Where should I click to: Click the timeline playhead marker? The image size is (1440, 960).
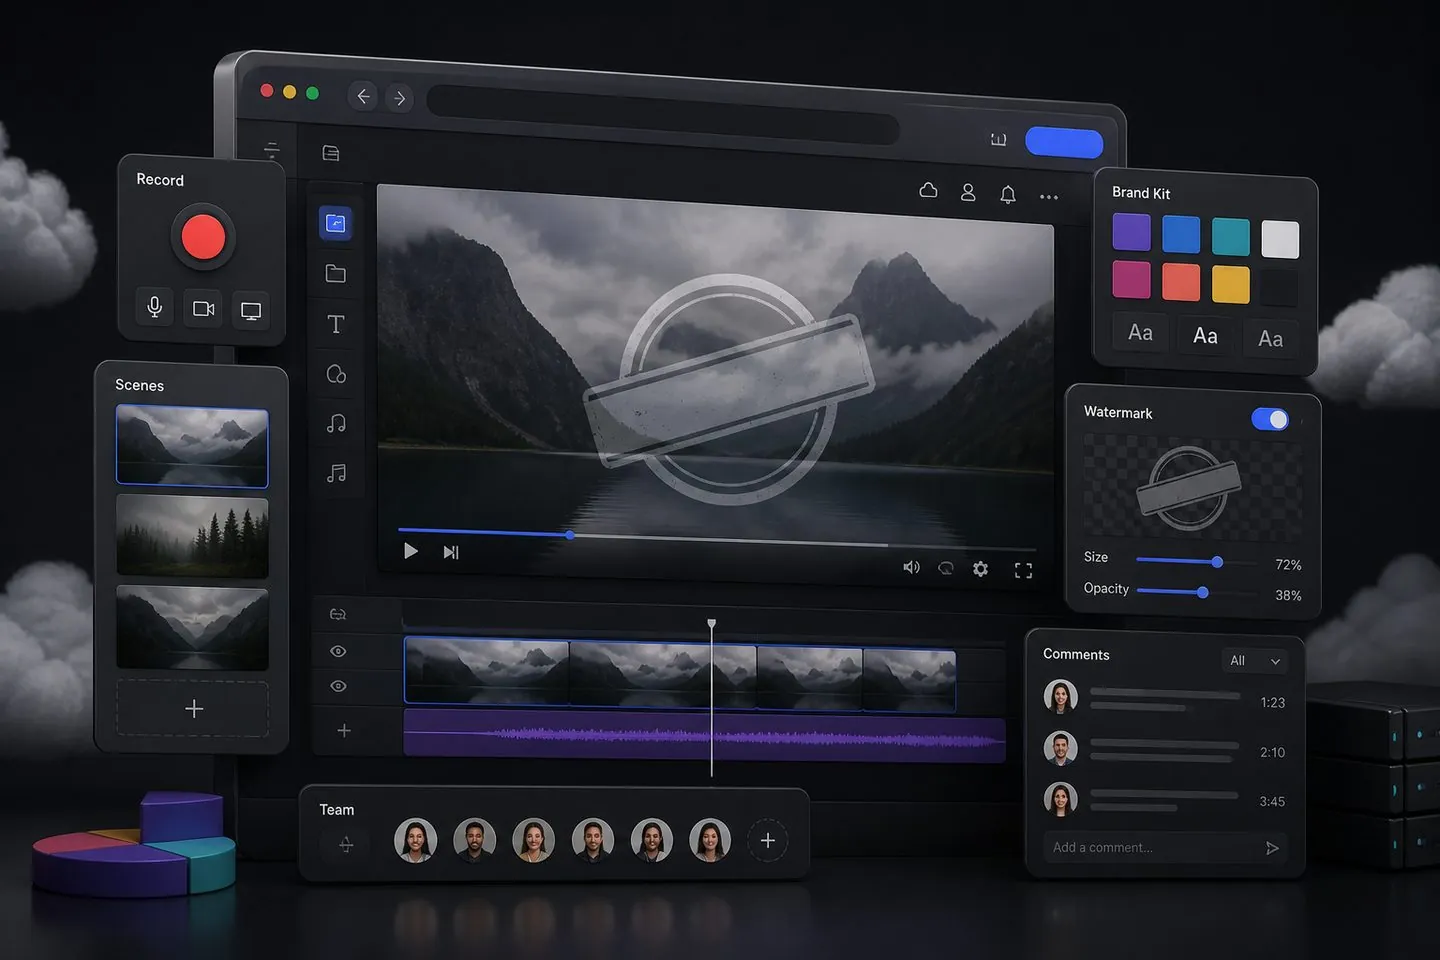pyautogui.click(x=712, y=625)
